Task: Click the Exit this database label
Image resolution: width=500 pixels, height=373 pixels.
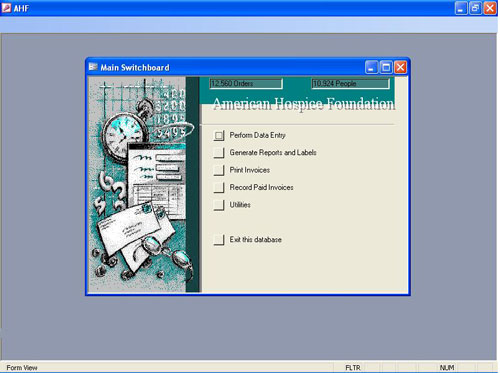Action: [x=255, y=239]
